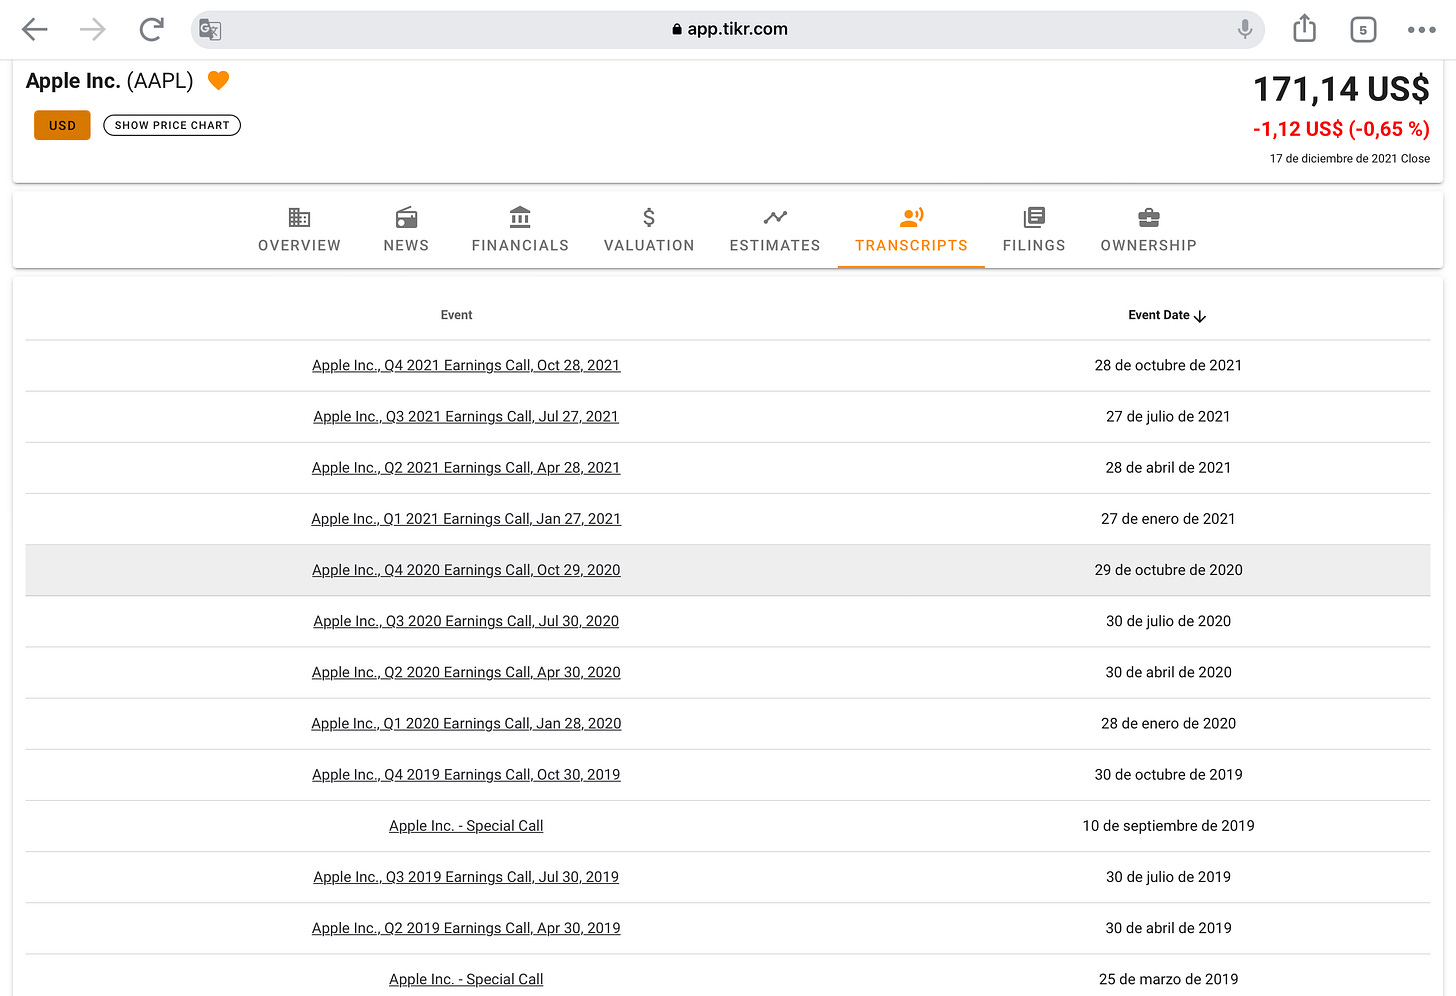This screenshot has width=1456, height=996.
Task: Open Q2 2021 Earnings Call, Apr 28, 2021
Action: tap(466, 468)
